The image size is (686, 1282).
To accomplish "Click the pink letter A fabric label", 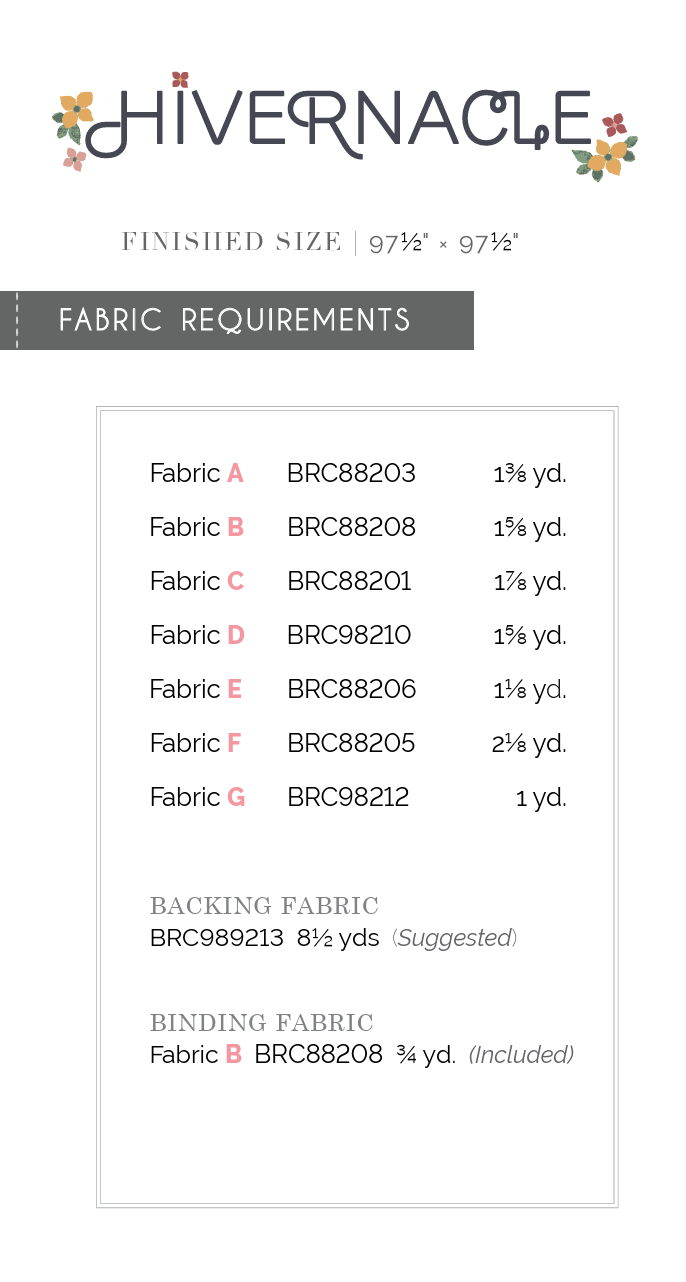I will click(235, 473).
